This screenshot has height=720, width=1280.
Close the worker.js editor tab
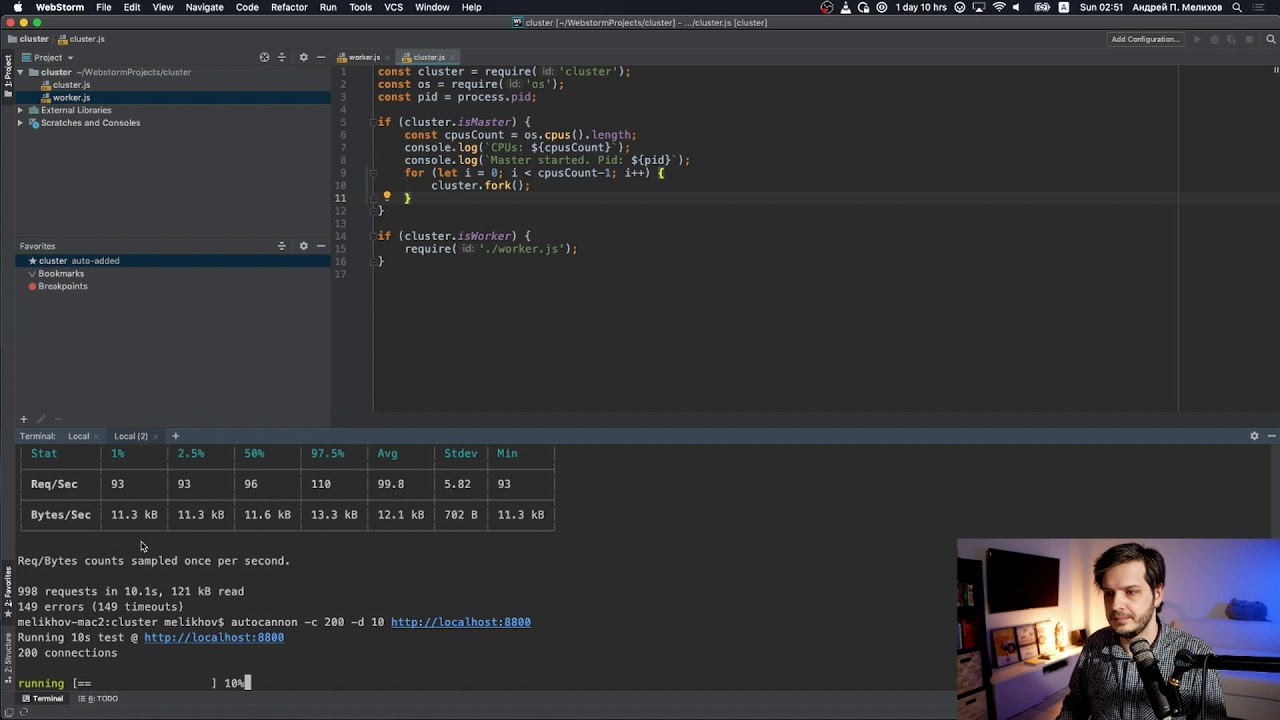pos(389,57)
